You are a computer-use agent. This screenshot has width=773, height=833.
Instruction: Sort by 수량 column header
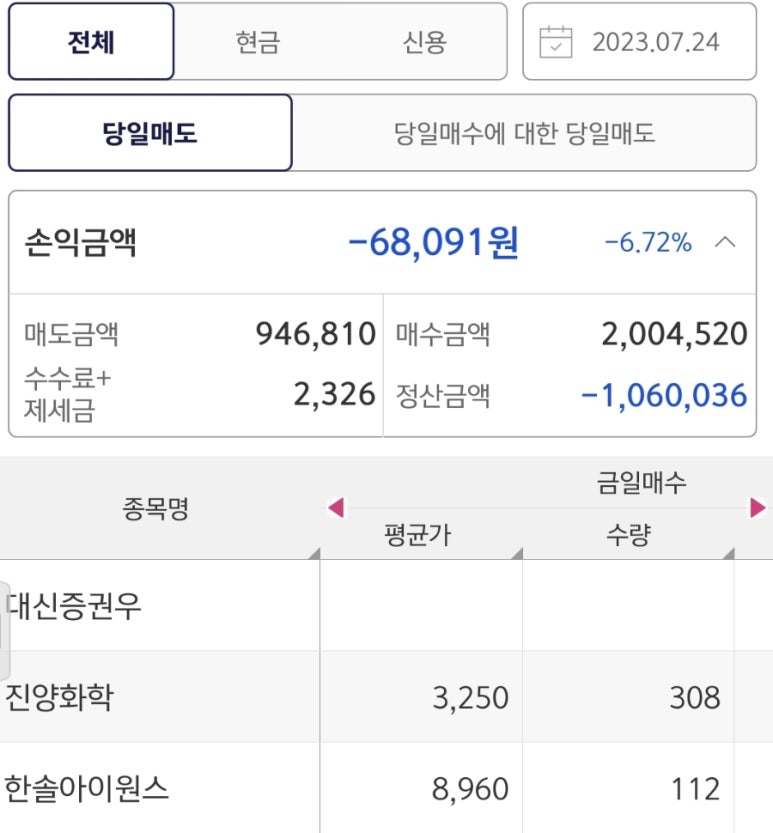tap(627, 535)
